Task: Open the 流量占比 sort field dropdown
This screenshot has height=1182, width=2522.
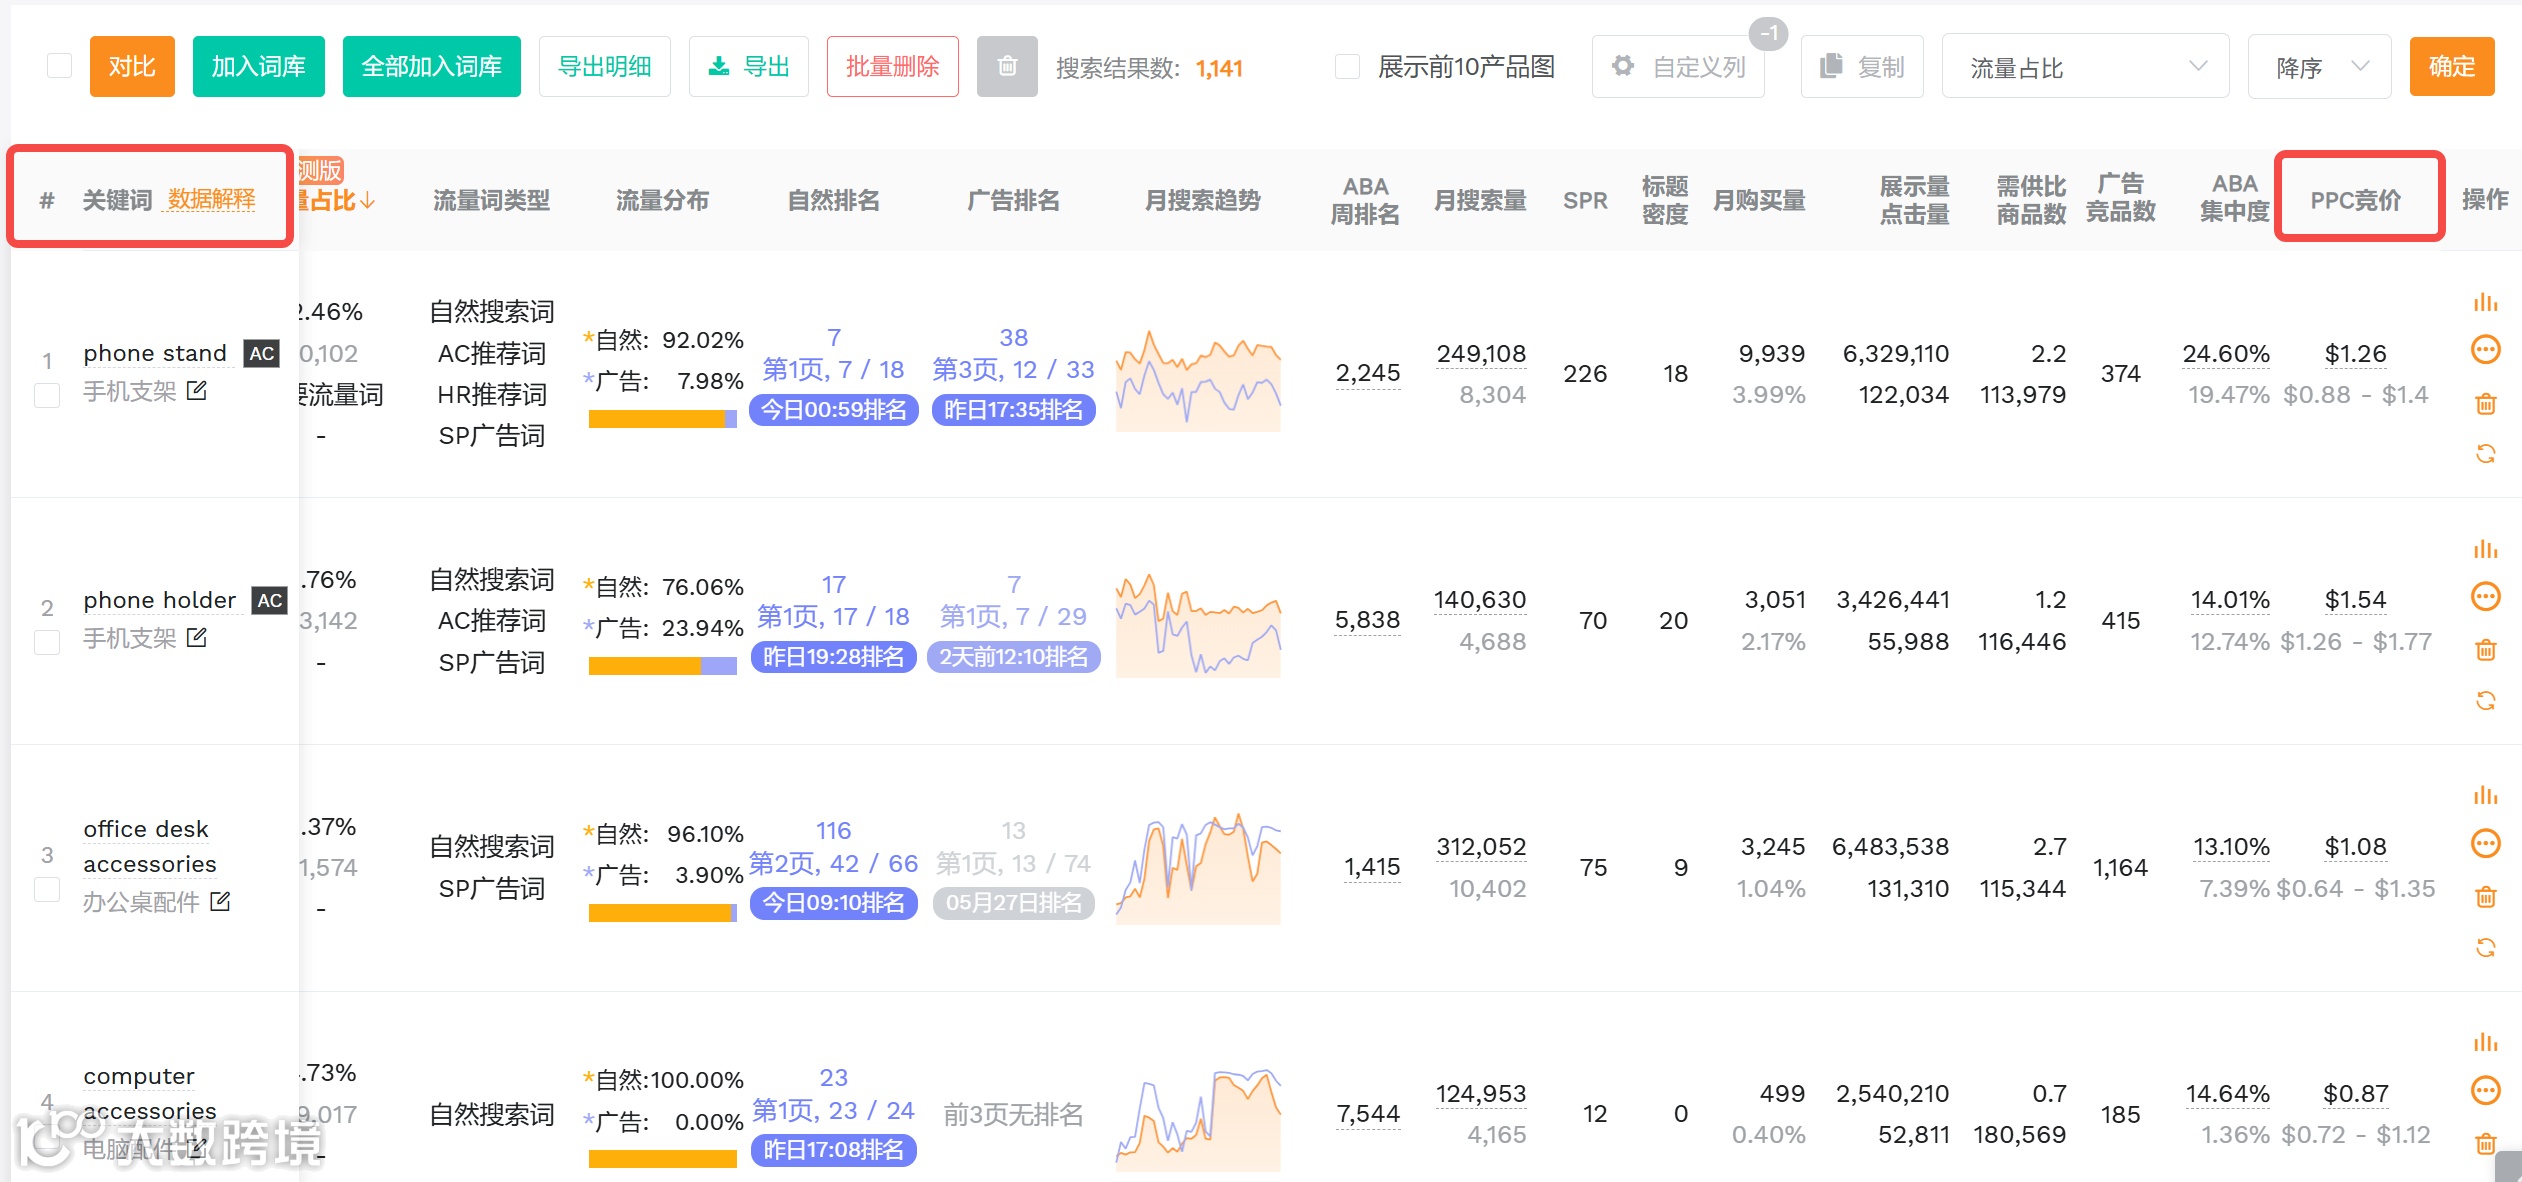Action: click(x=2084, y=67)
